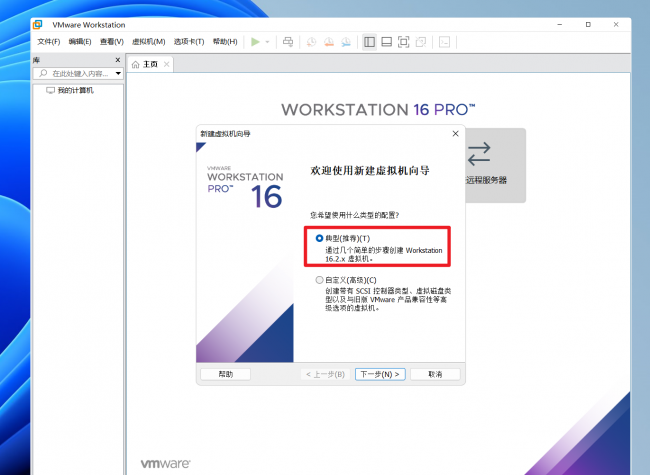Viewport: 650px width, 475px height.
Task: Close the 库 library panel
Action: [118, 60]
